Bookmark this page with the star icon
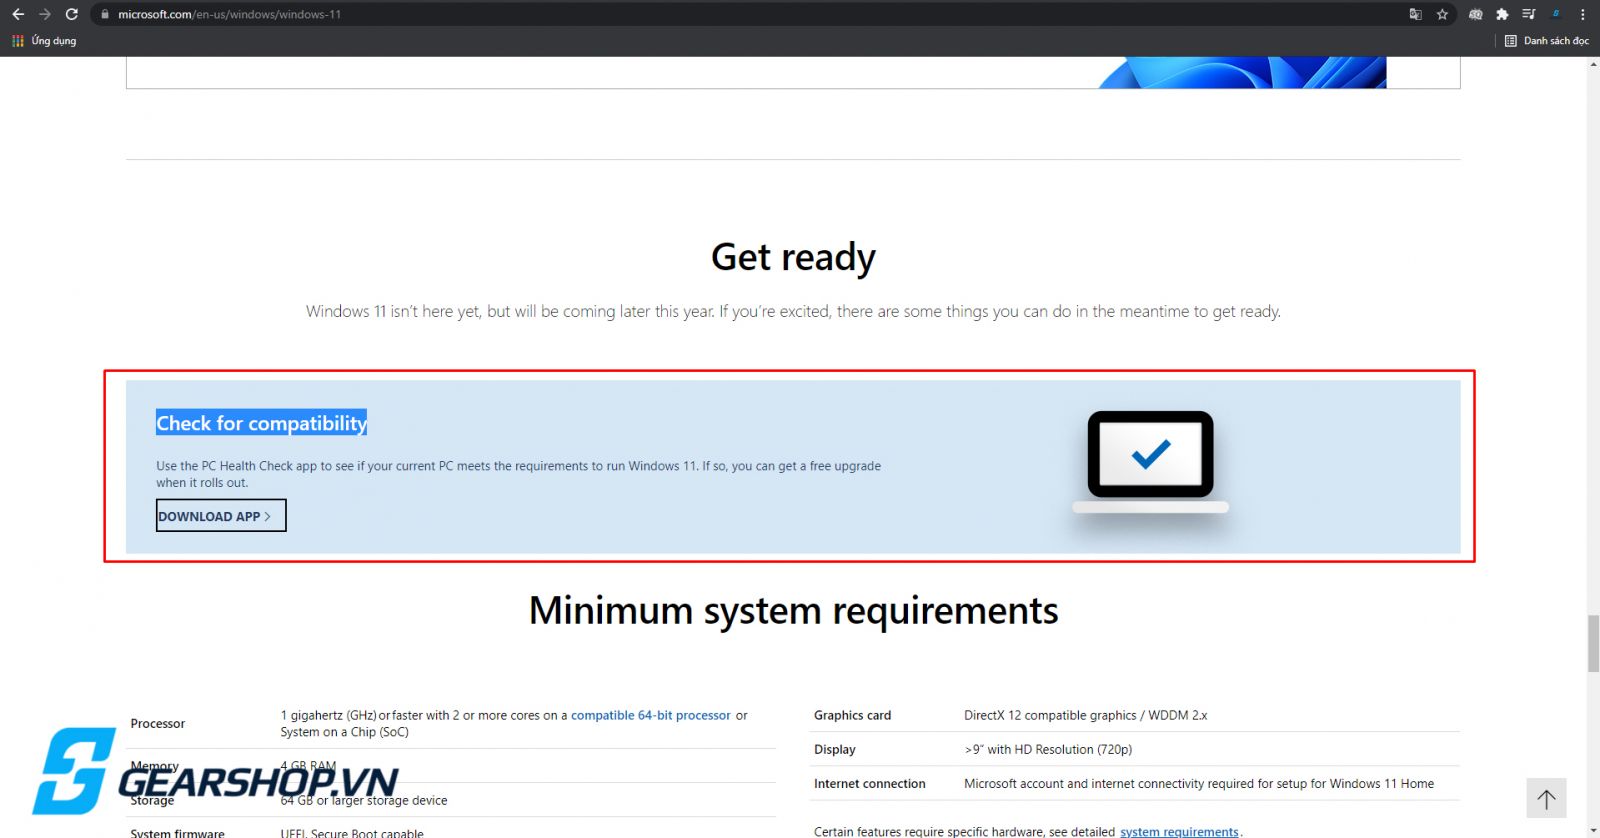Image resolution: width=1600 pixels, height=838 pixels. pos(1442,14)
